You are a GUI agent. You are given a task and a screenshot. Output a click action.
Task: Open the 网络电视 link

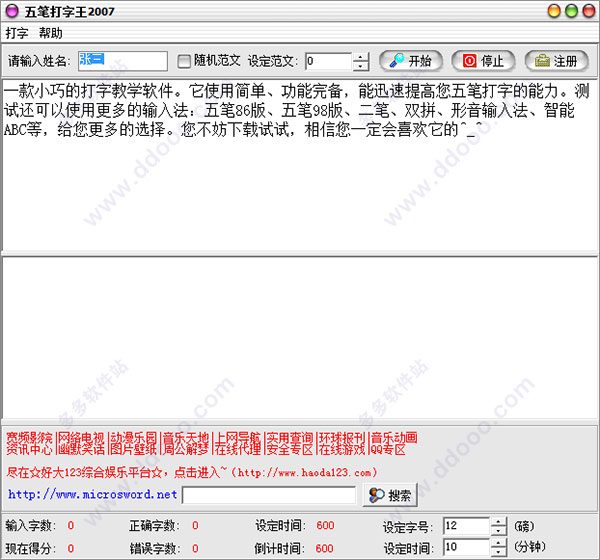pos(81,438)
